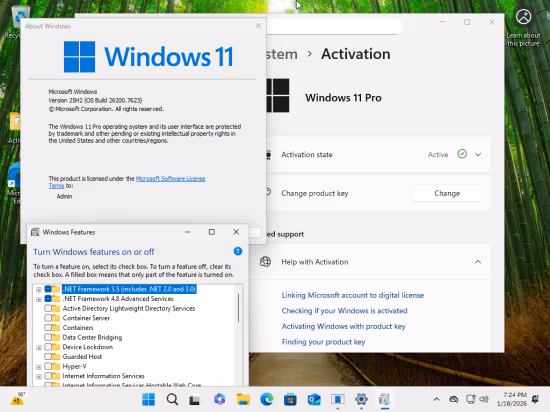
Task: Launch Microsoft Edge from taskbar
Action: coord(267,399)
